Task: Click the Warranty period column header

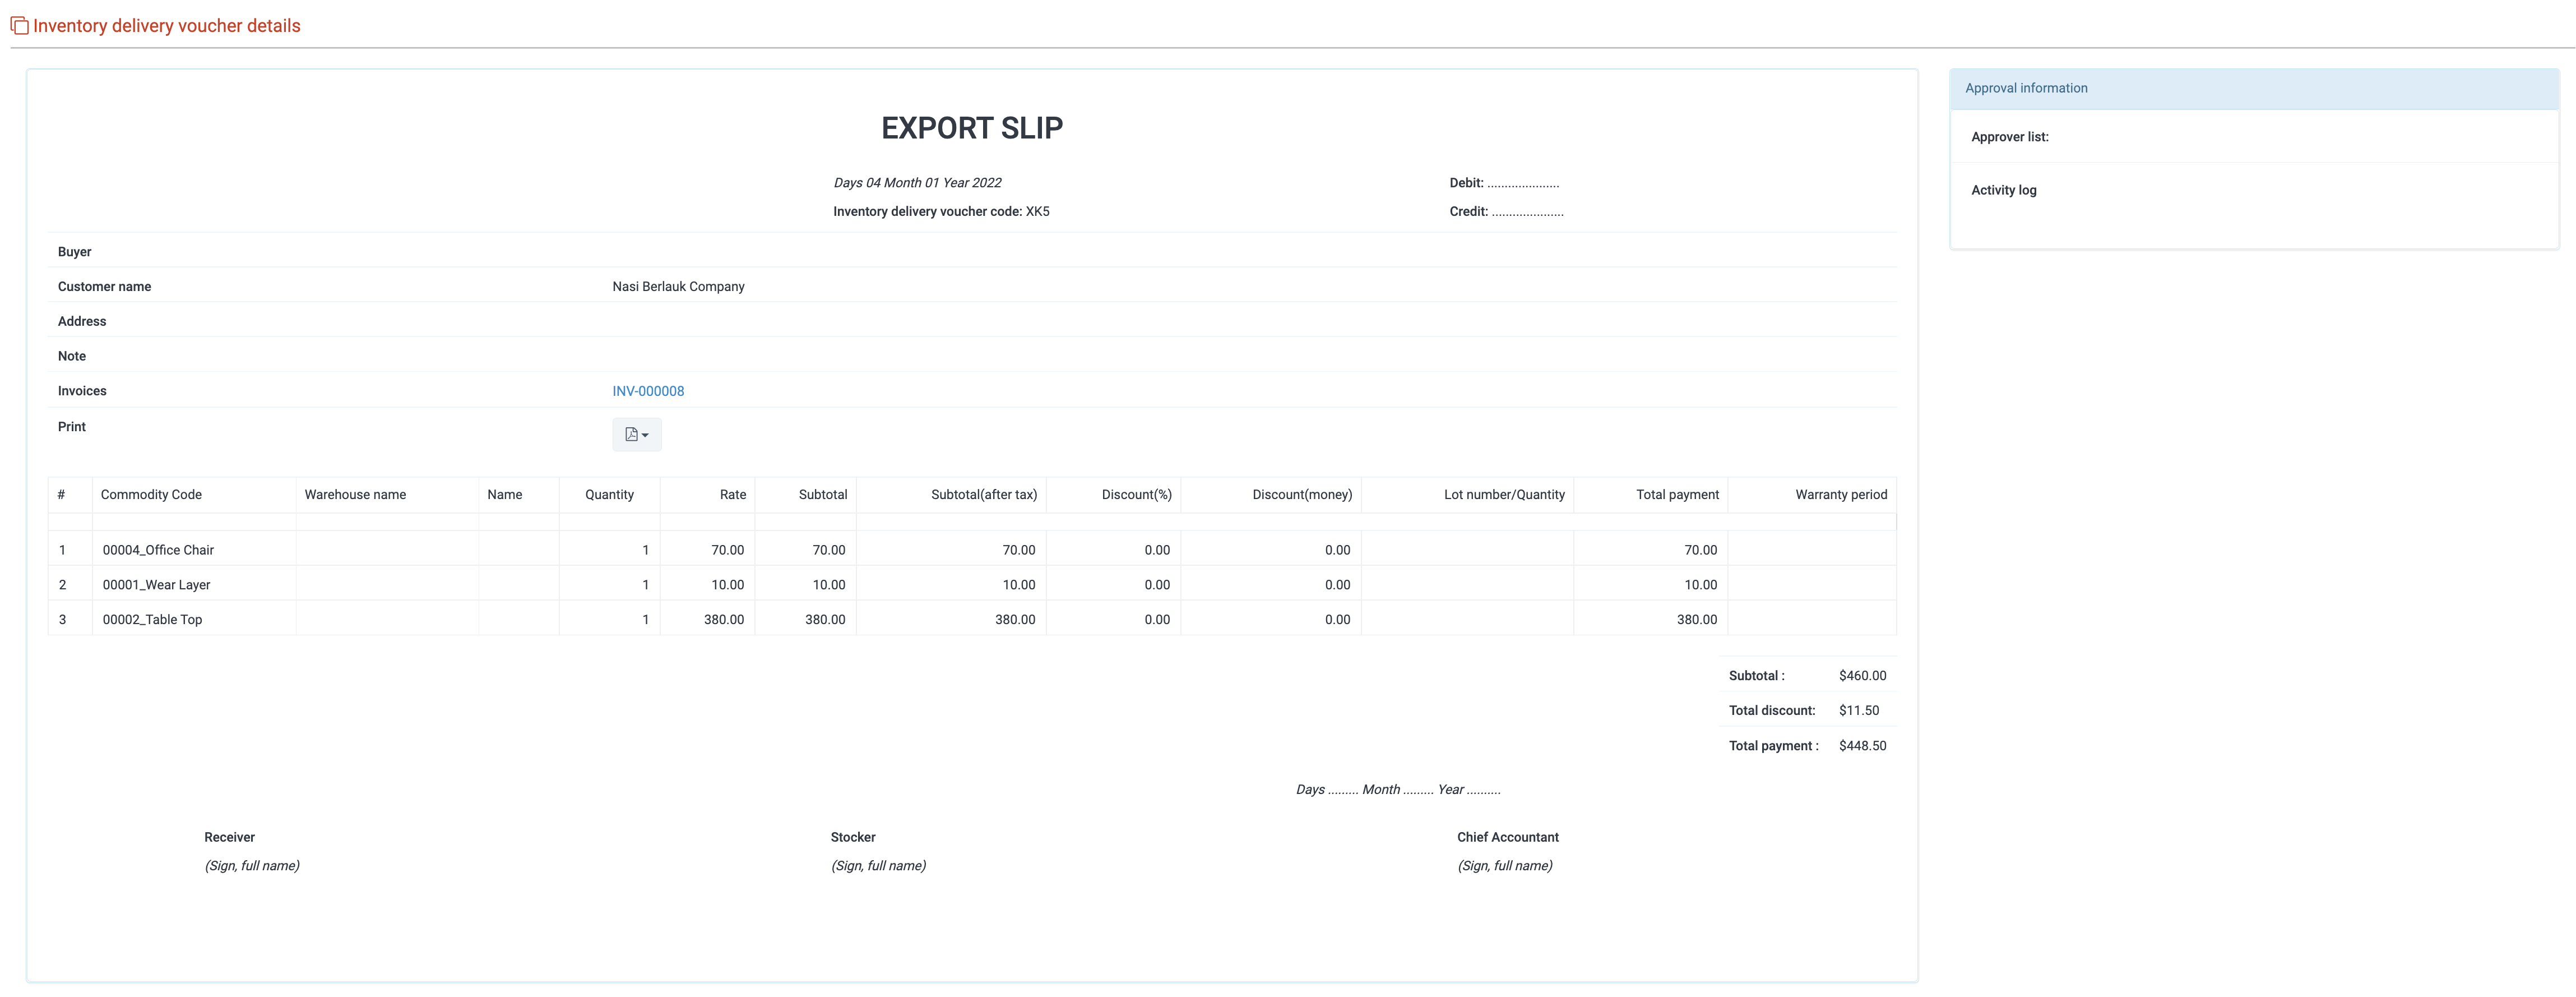Action: pyautogui.click(x=1840, y=495)
